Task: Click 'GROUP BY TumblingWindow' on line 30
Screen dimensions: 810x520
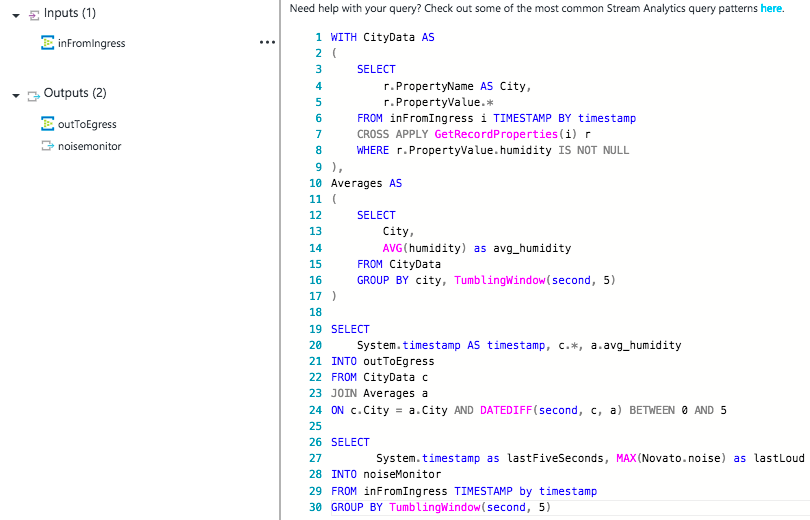Action: pyautogui.click(x=406, y=508)
